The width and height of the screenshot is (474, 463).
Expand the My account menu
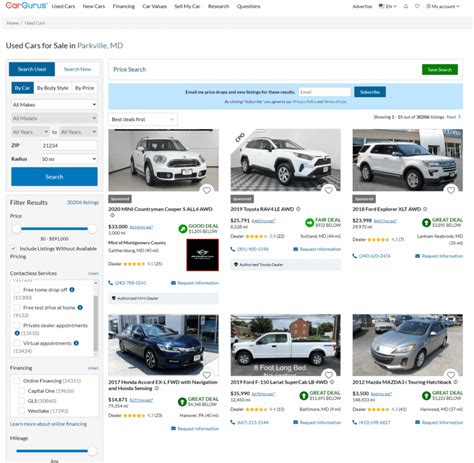(x=443, y=6)
